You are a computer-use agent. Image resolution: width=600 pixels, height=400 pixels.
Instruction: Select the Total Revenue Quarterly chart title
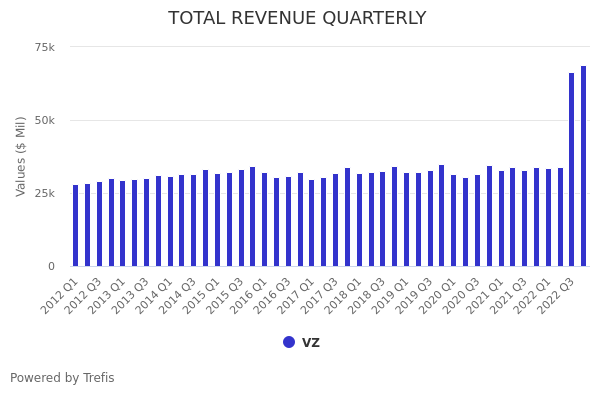coord(297,19)
